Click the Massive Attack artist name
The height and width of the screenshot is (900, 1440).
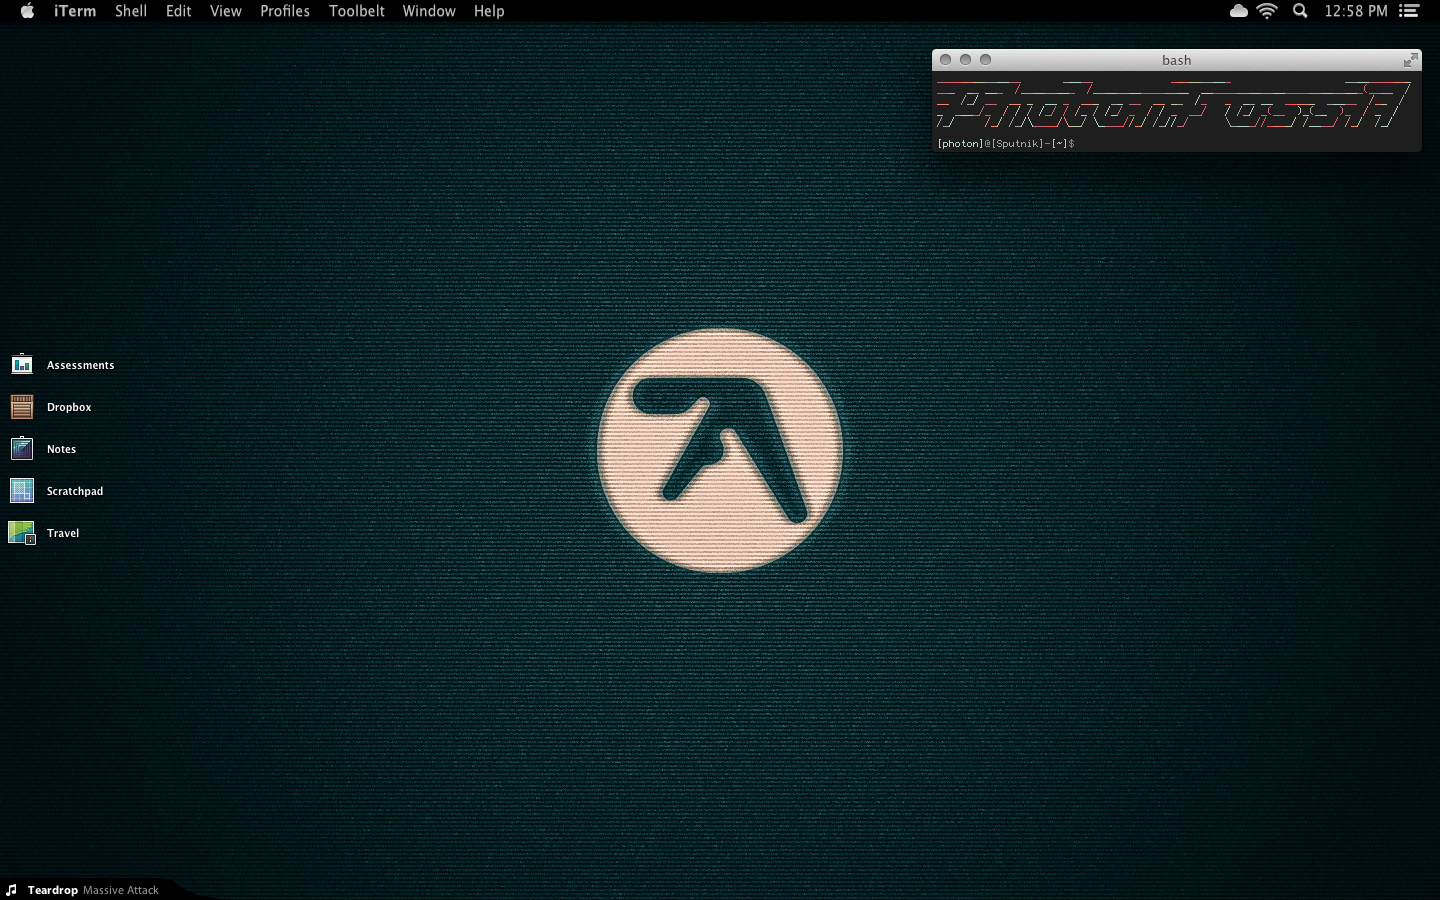pos(121,890)
